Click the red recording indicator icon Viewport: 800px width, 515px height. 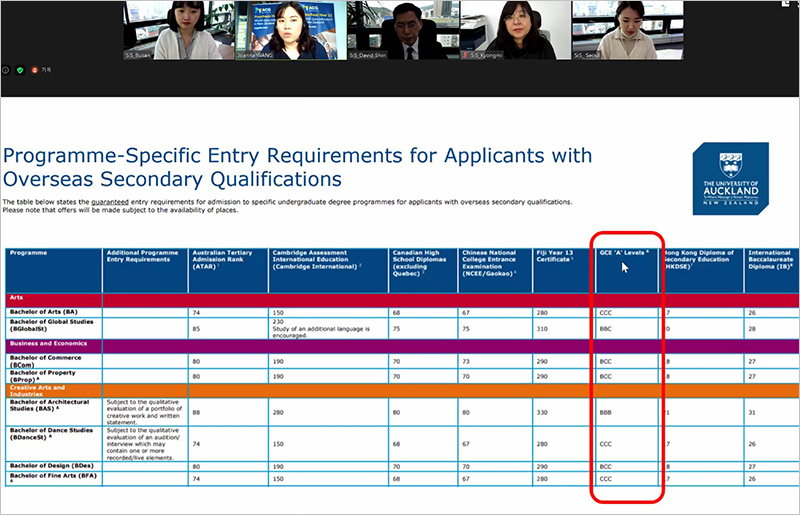35,70
